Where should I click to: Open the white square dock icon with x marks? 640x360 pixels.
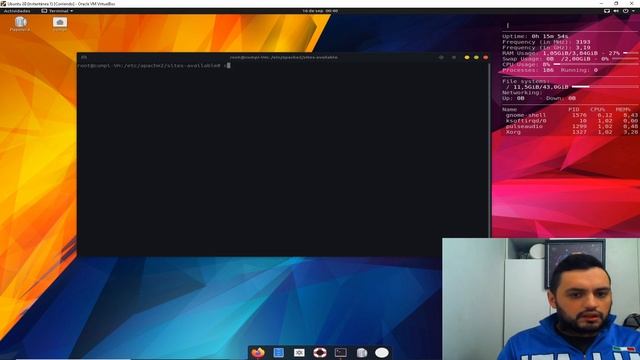[x=299, y=352]
